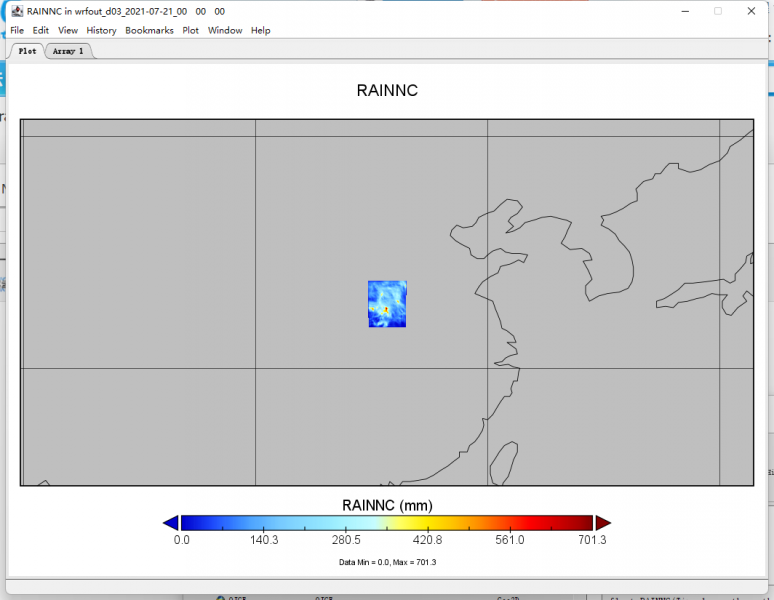The height and width of the screenshot is (600, 774).
Task: Open the Edit menu
Action: pos(41,30)
